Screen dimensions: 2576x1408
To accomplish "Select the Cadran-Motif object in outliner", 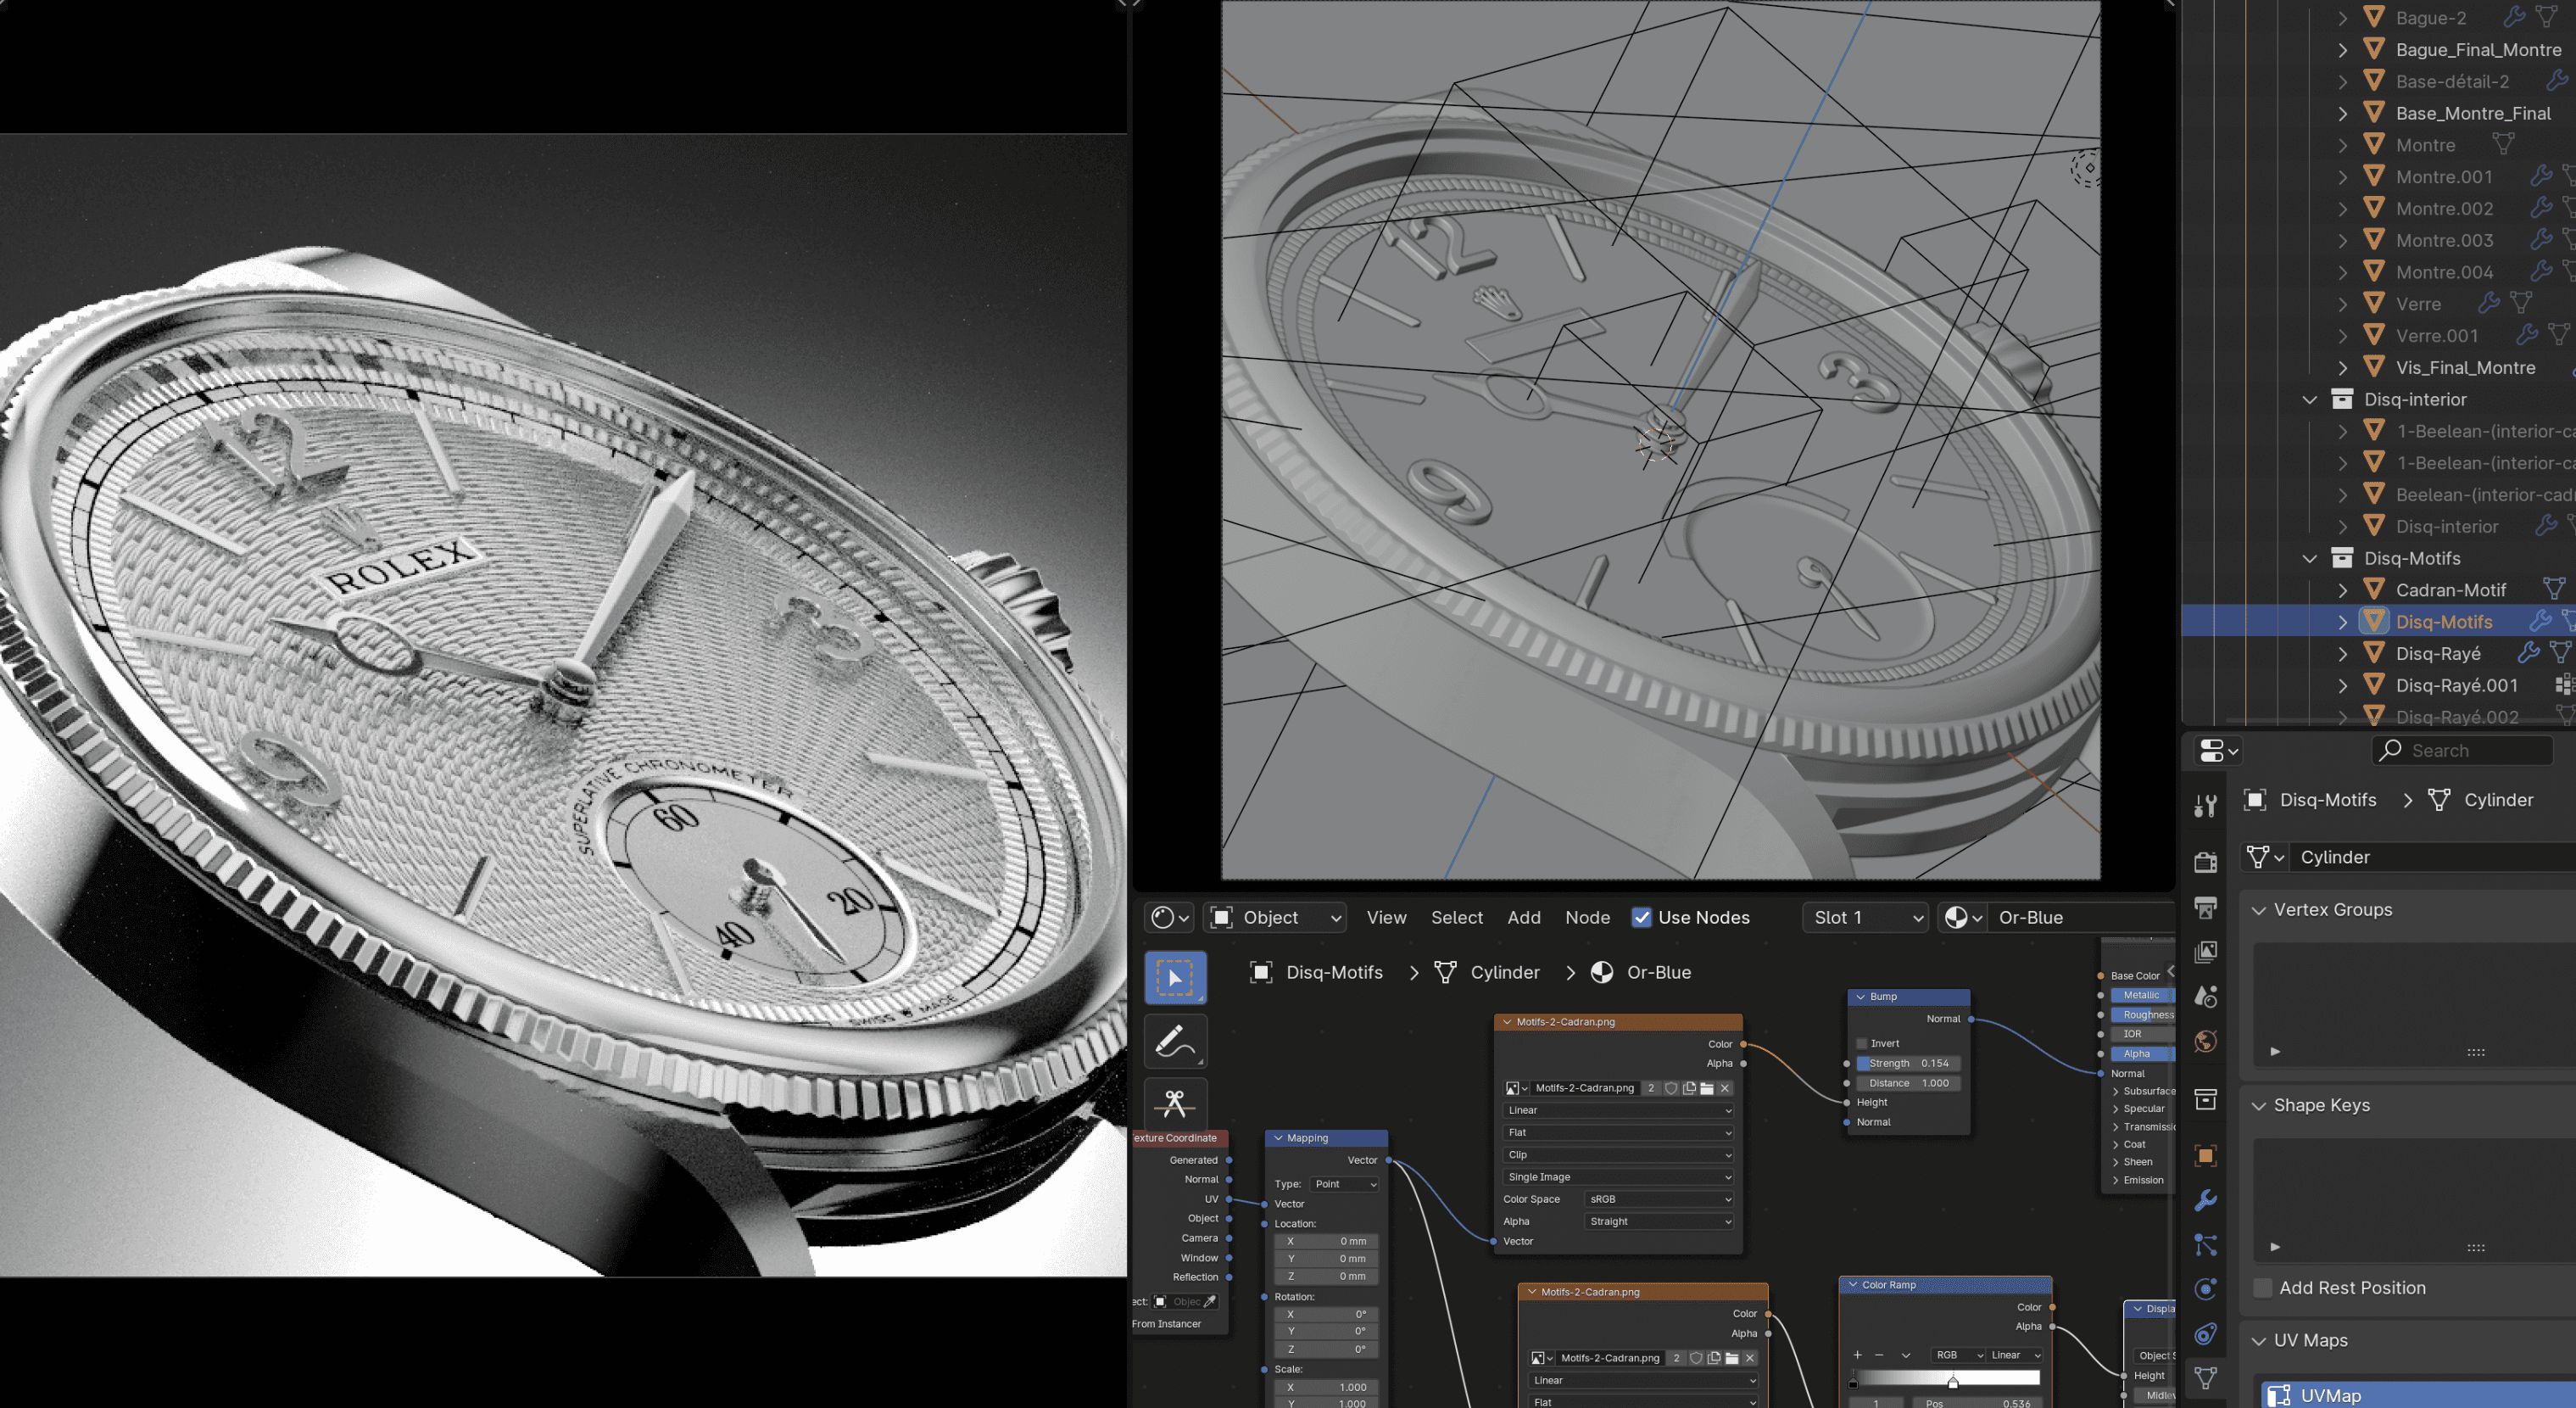I will coord(2450,590).
